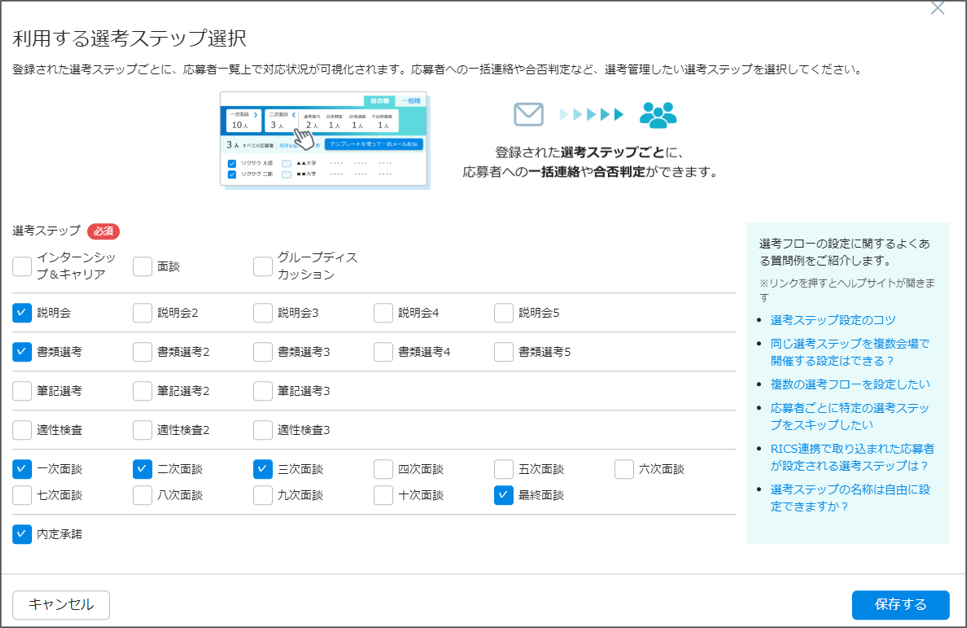
Task: Uncheck the 最終面談 checkbox
Action: [504, 495]
